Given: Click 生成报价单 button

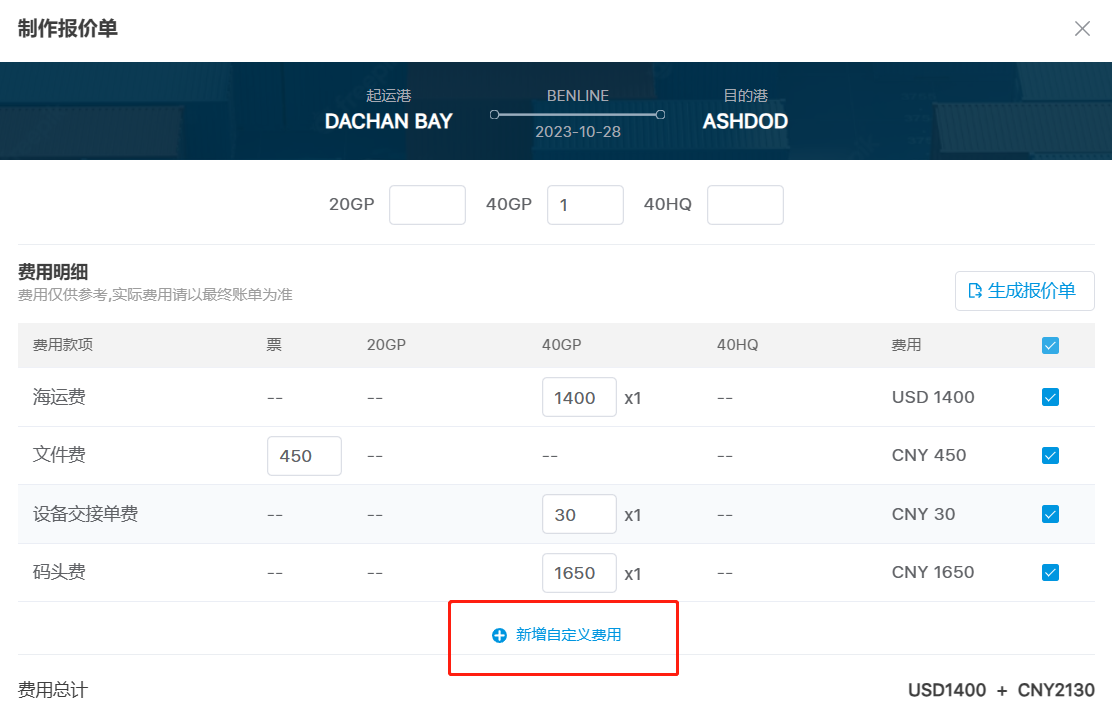Looking at the screenshot, I should pos(1024,291).
